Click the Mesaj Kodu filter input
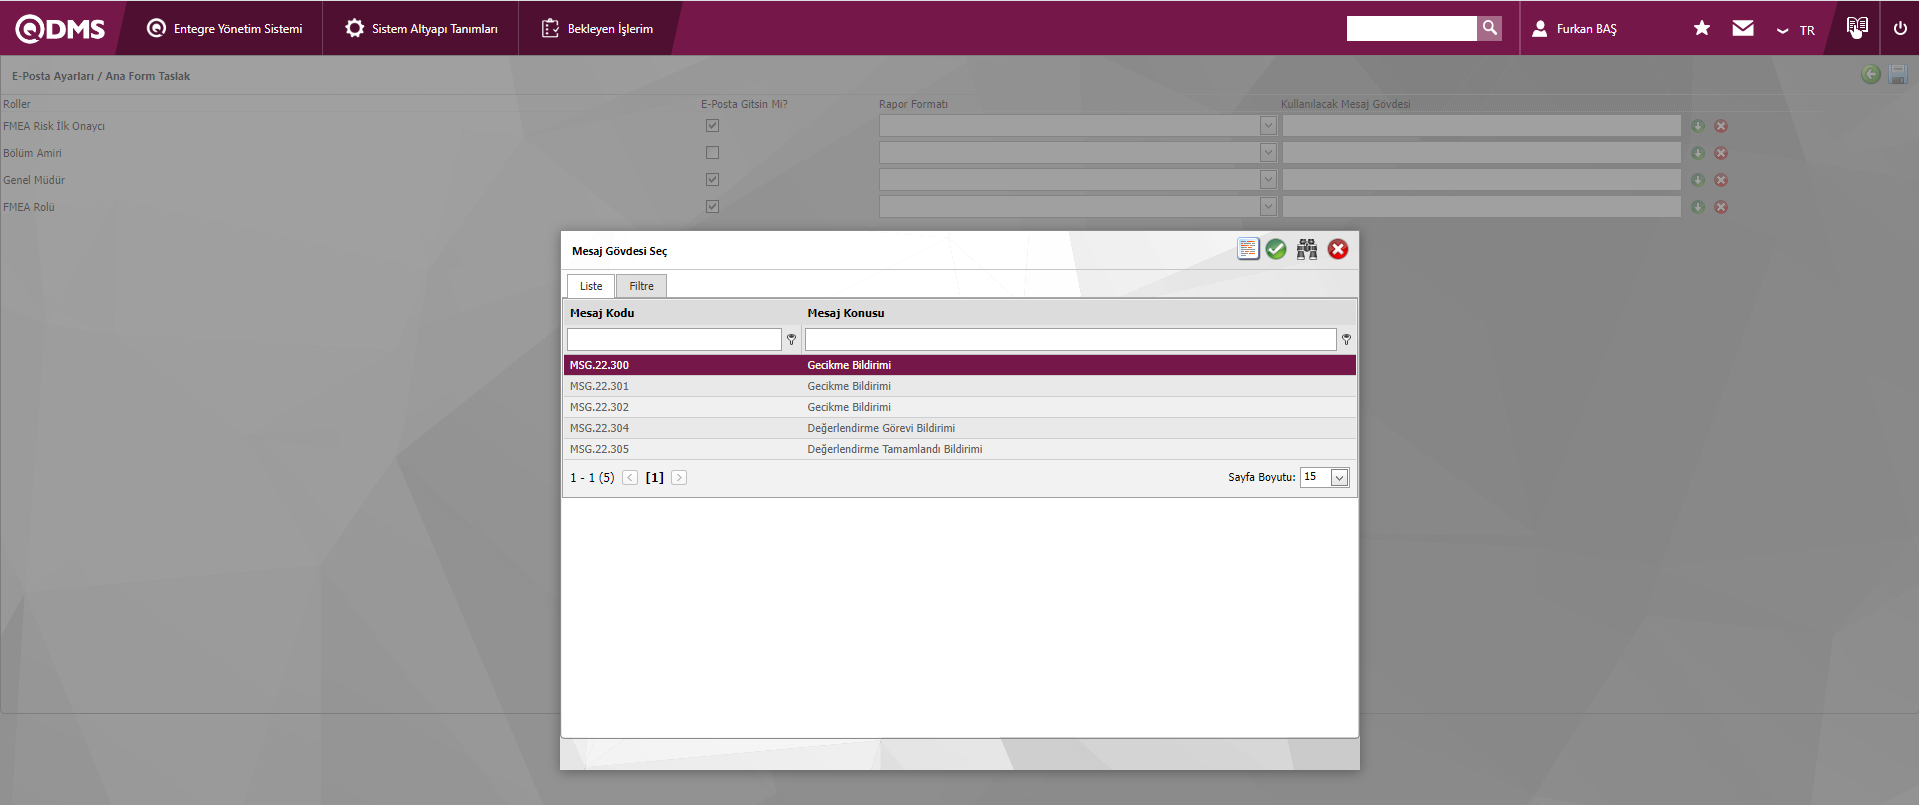This screenshot has width=1919, height=805. 674,340
